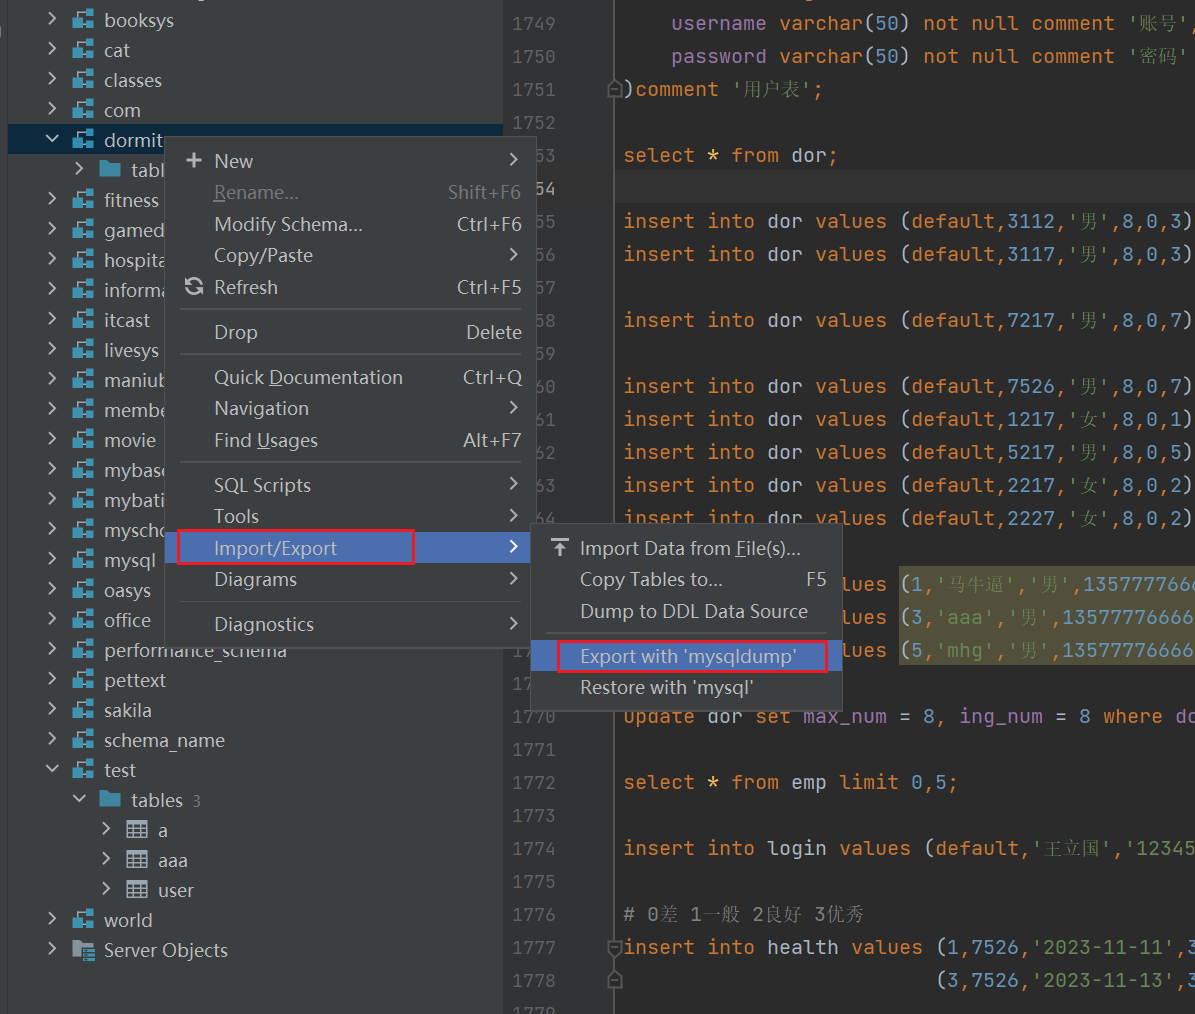The image size is (1195, 1014).
Task: Click 'select * from dor;' code line
Action: pos(729,155)
